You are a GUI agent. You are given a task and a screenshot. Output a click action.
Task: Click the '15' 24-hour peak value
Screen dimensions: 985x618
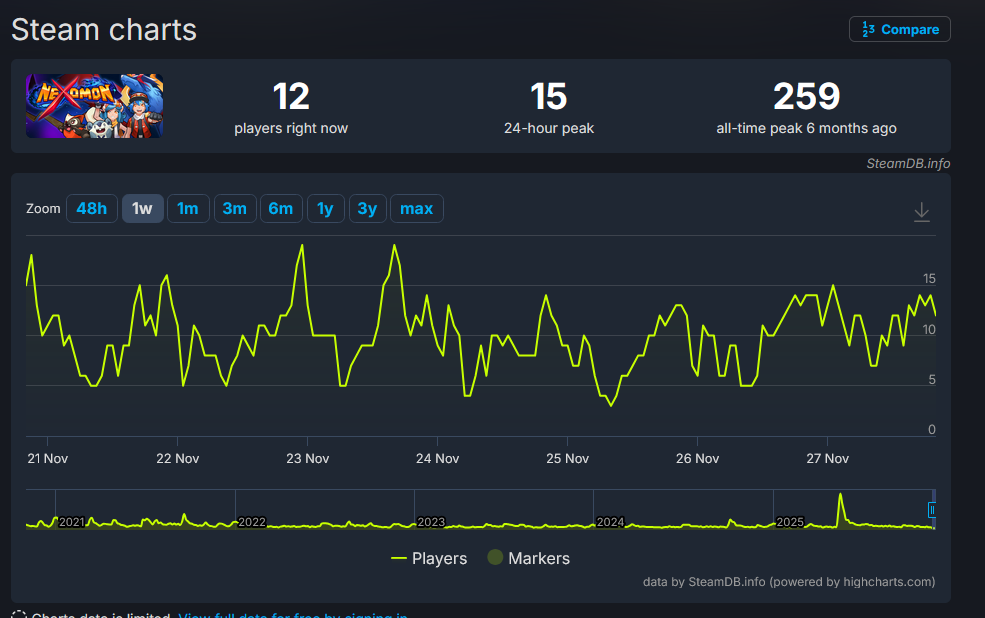click(x=548, y=97)
